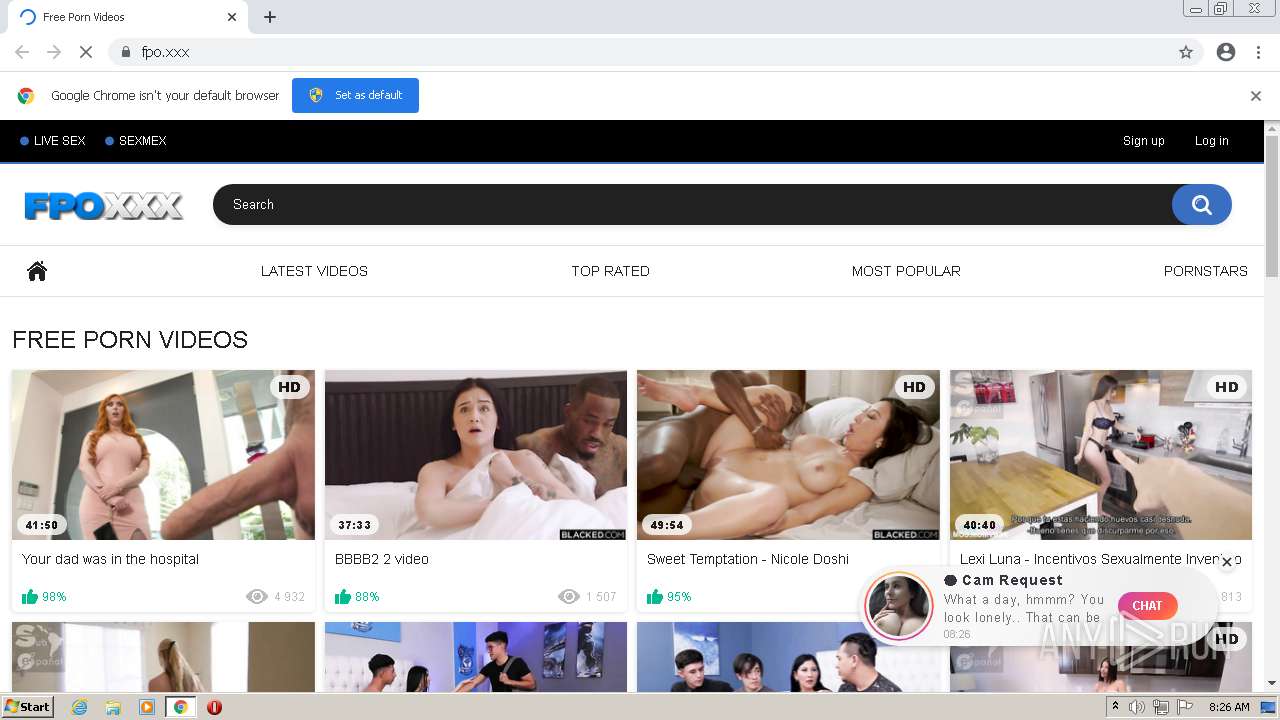Screen dimensions: 1280x720
Task: Click the Action Center flag tray icon
Action: click(1185, 707)
